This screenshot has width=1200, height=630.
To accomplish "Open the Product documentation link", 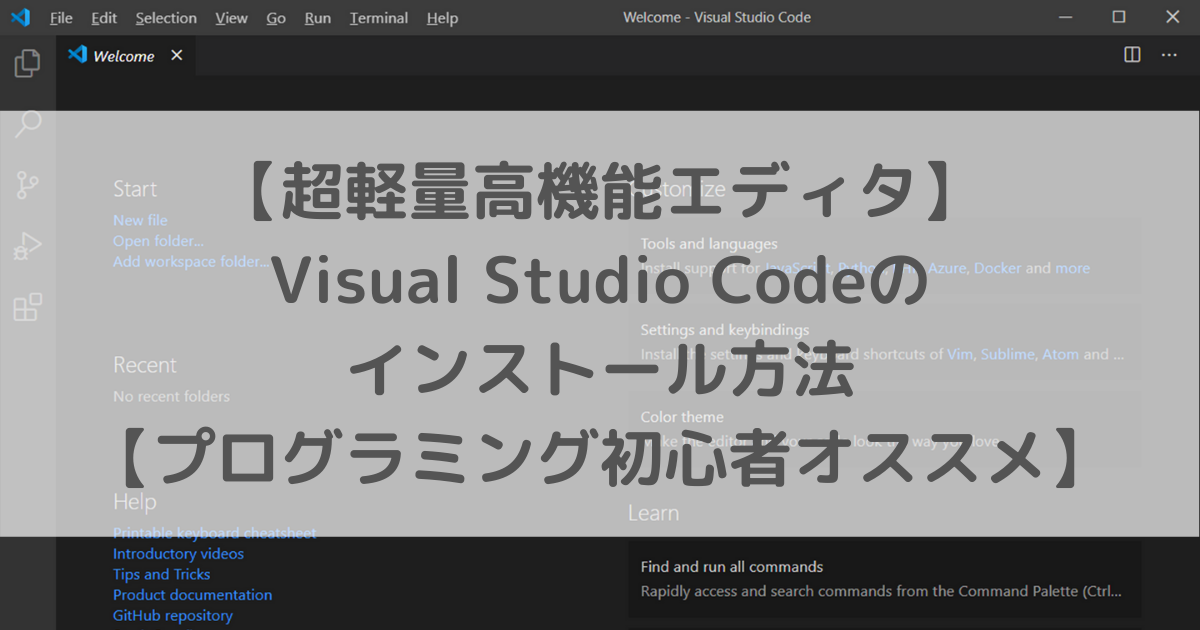I will click(192, 595).
